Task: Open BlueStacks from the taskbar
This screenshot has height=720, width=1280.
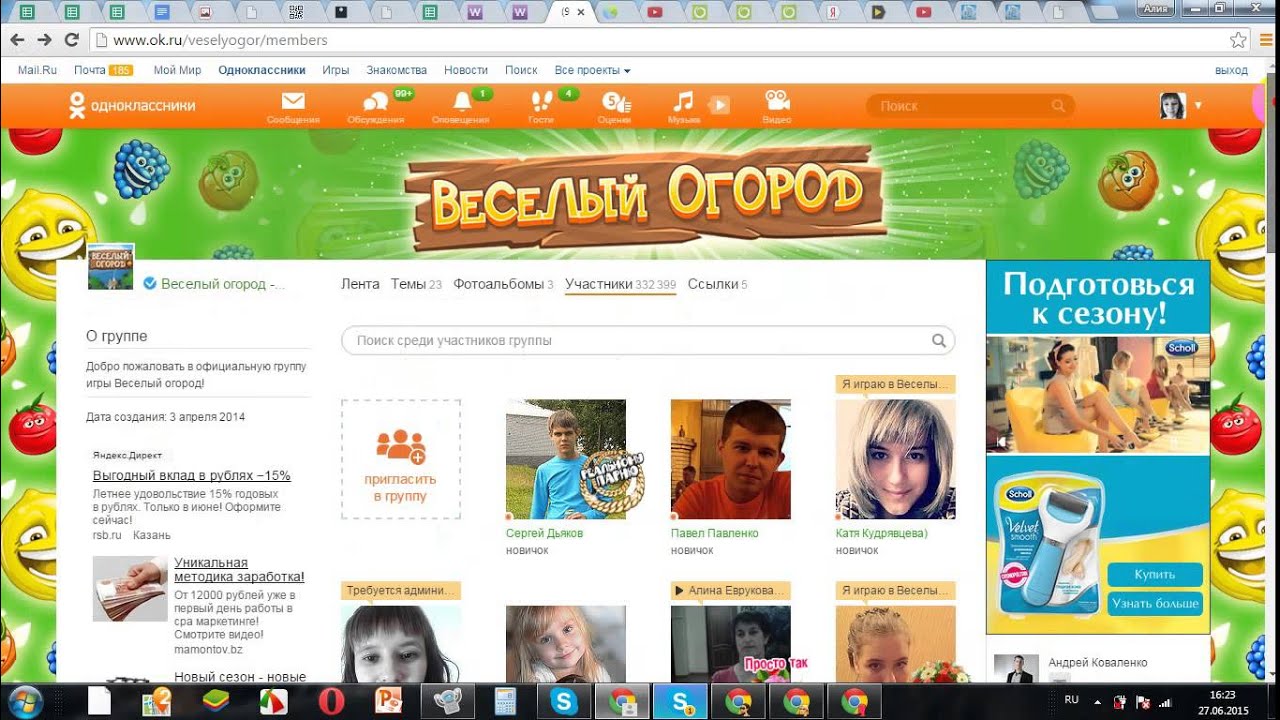Action: coord(216,701)
